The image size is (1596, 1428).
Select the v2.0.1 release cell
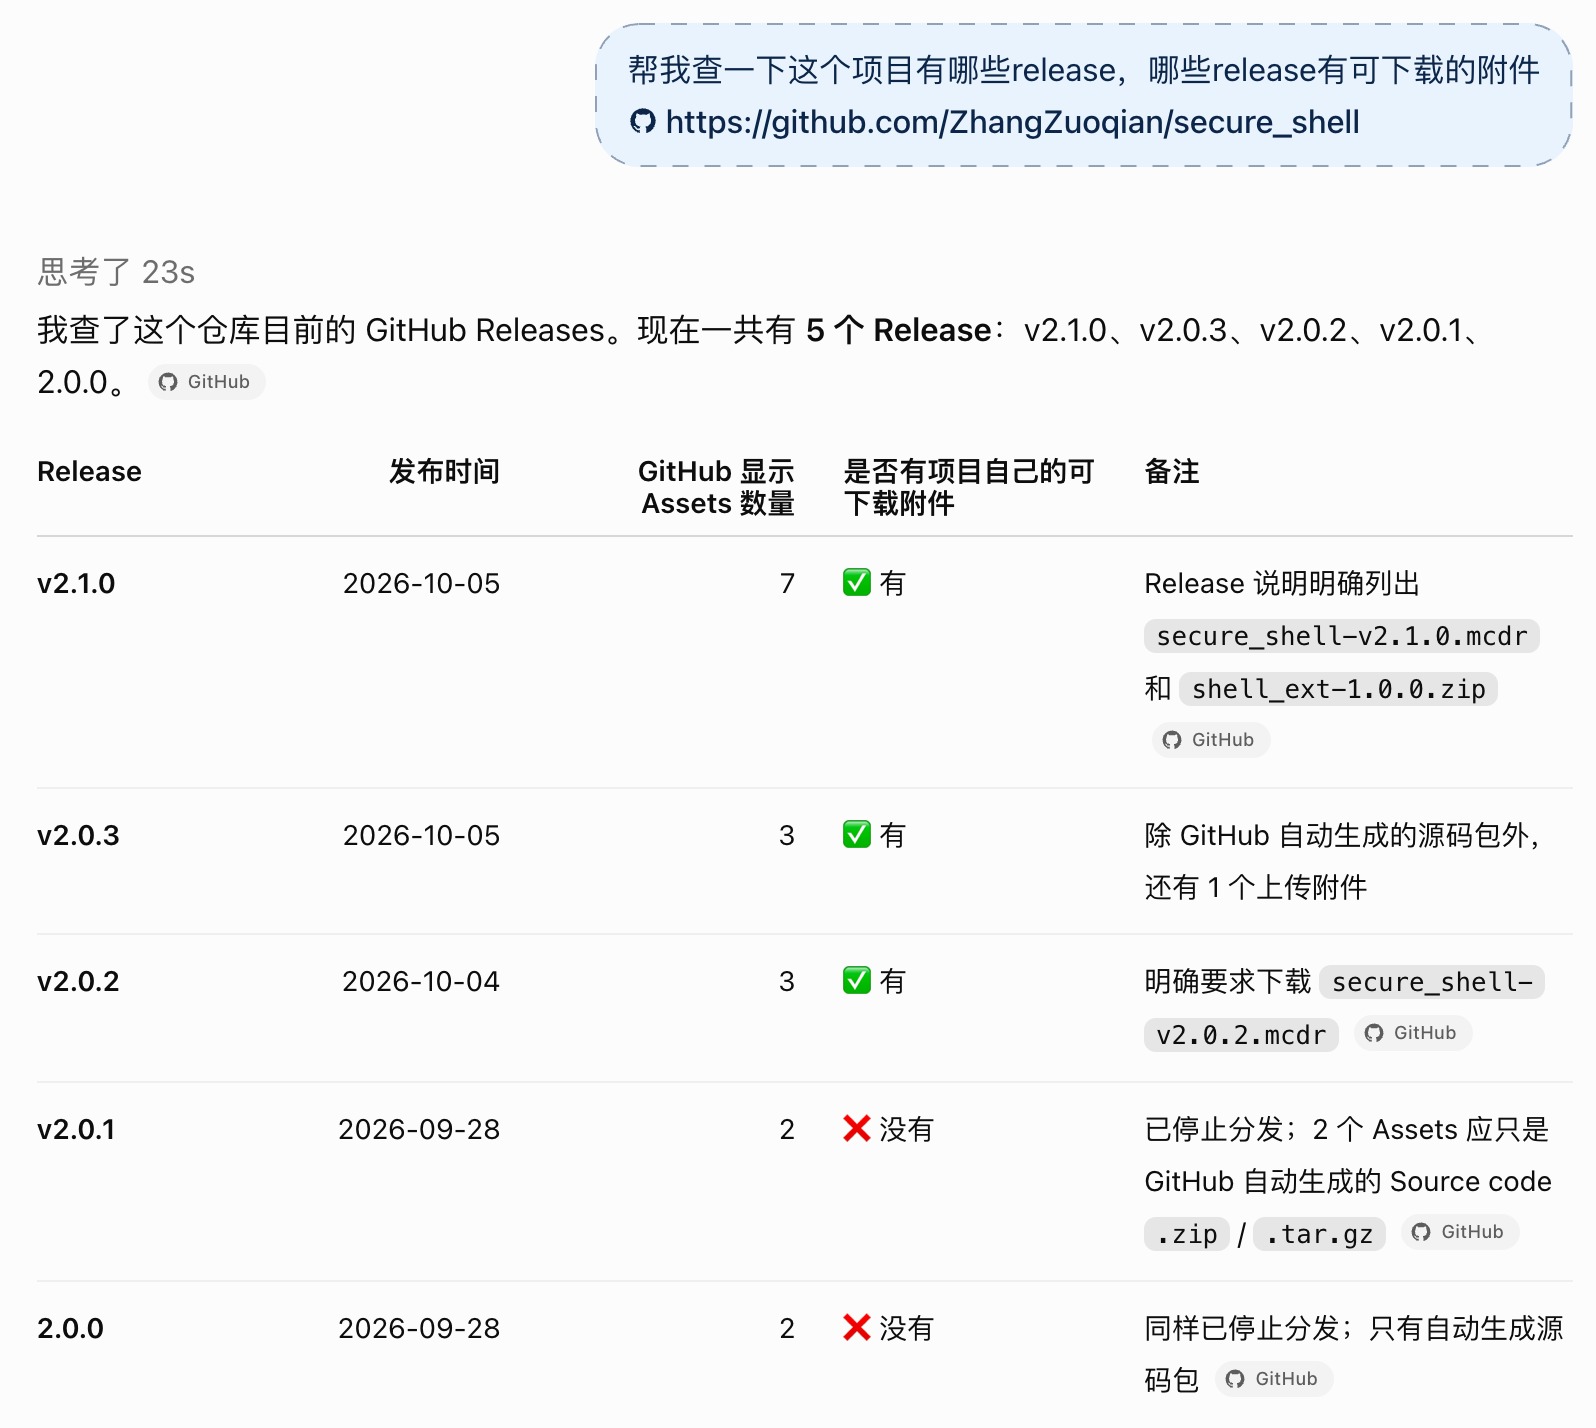tap(76, 1129)
